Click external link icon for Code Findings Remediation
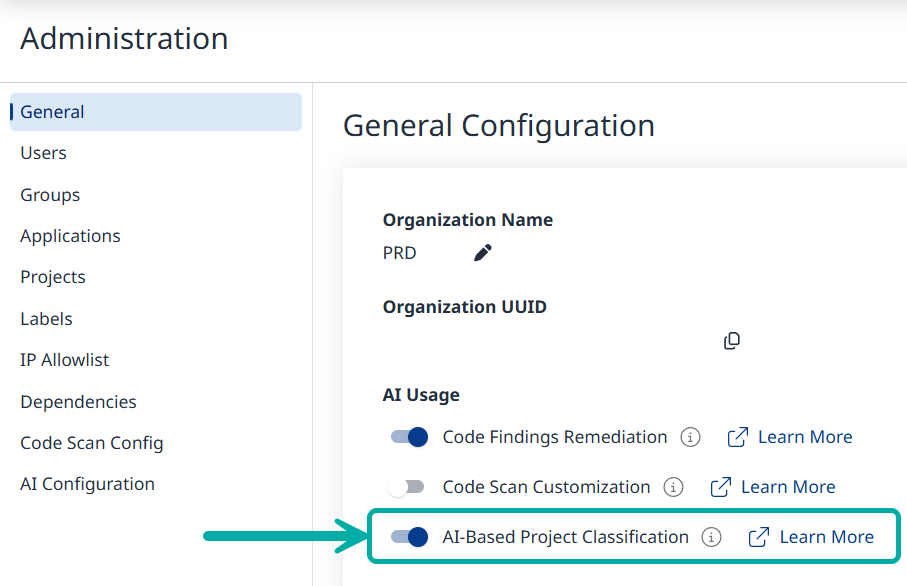The height and width of the screenshot is (586, 907). pyautogui.click(x=738, y=437)
